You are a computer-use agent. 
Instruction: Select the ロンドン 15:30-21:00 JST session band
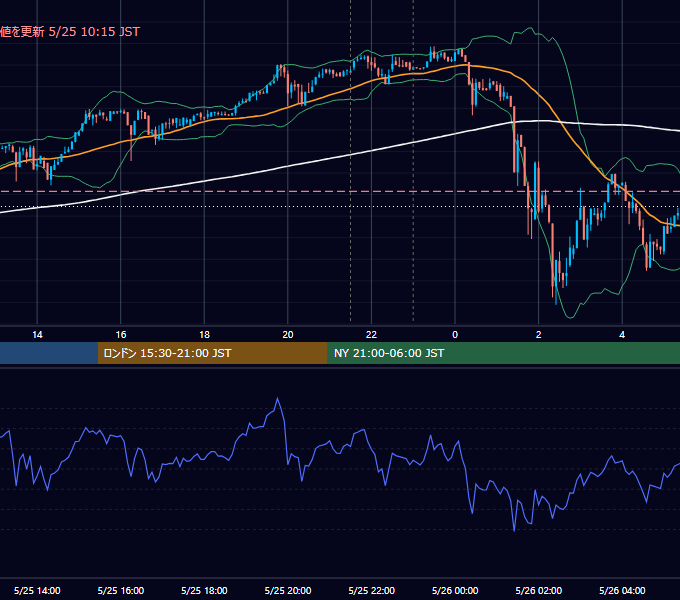[x=212, y=353]
